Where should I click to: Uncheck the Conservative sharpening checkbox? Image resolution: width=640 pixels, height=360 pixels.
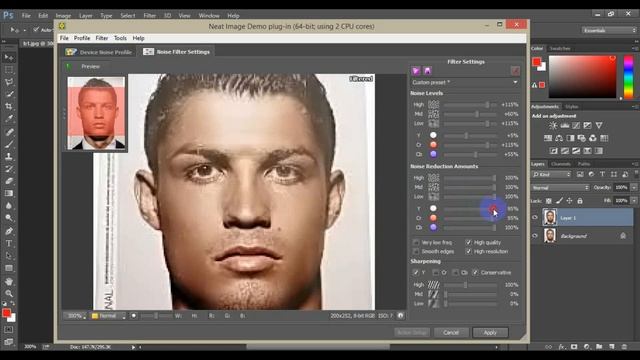pos(475,272)
